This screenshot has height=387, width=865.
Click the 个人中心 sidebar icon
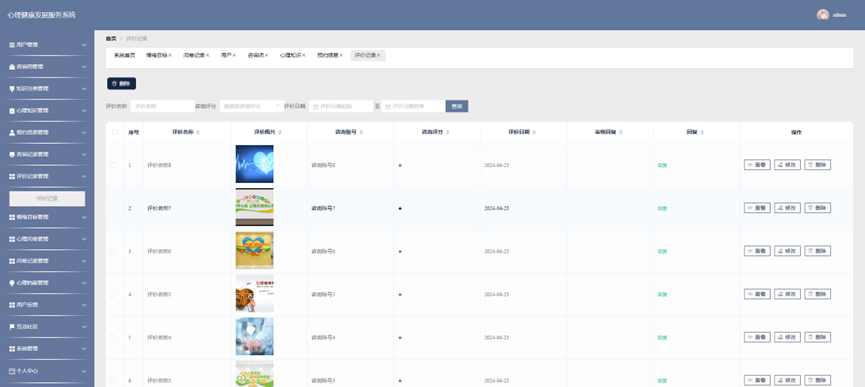point(12,371)
